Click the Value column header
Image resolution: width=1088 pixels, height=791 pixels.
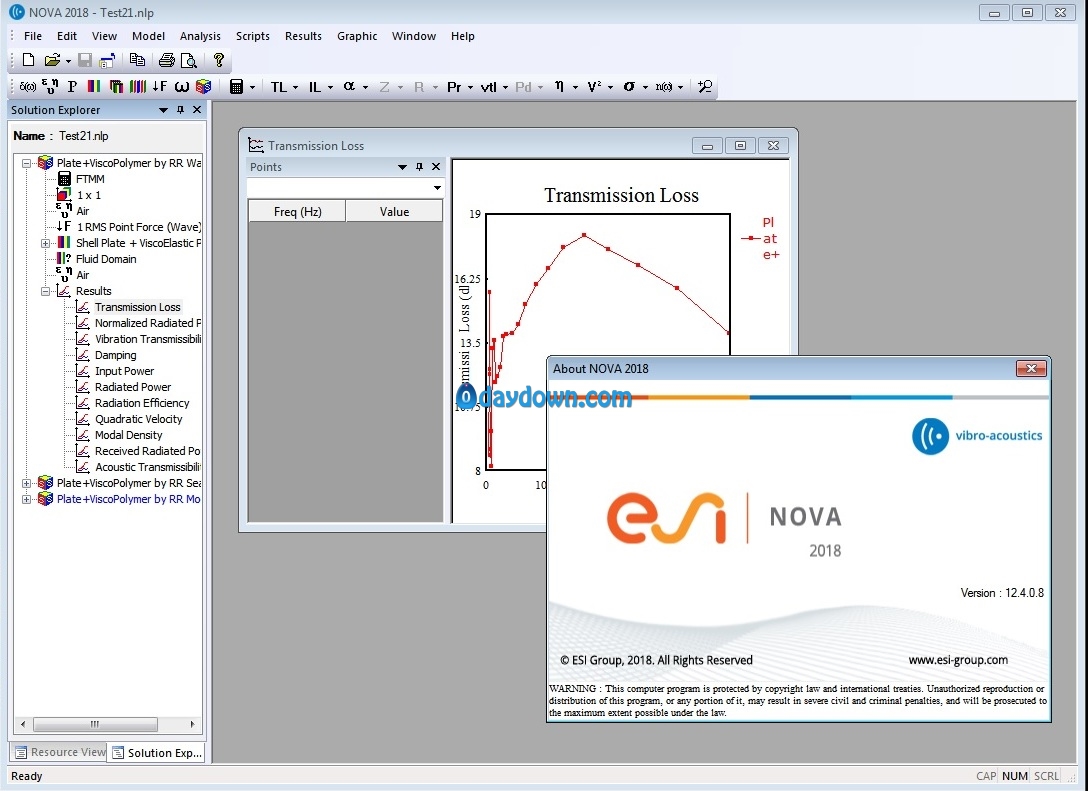click(x=394, y=212)
